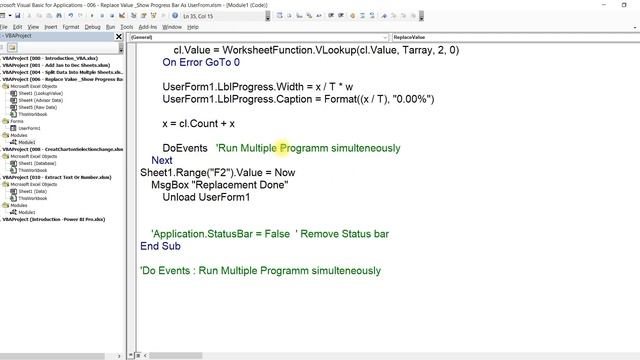Click the Paste toolbar icon
Screen dimensions: 640x360
coord(49,16)
